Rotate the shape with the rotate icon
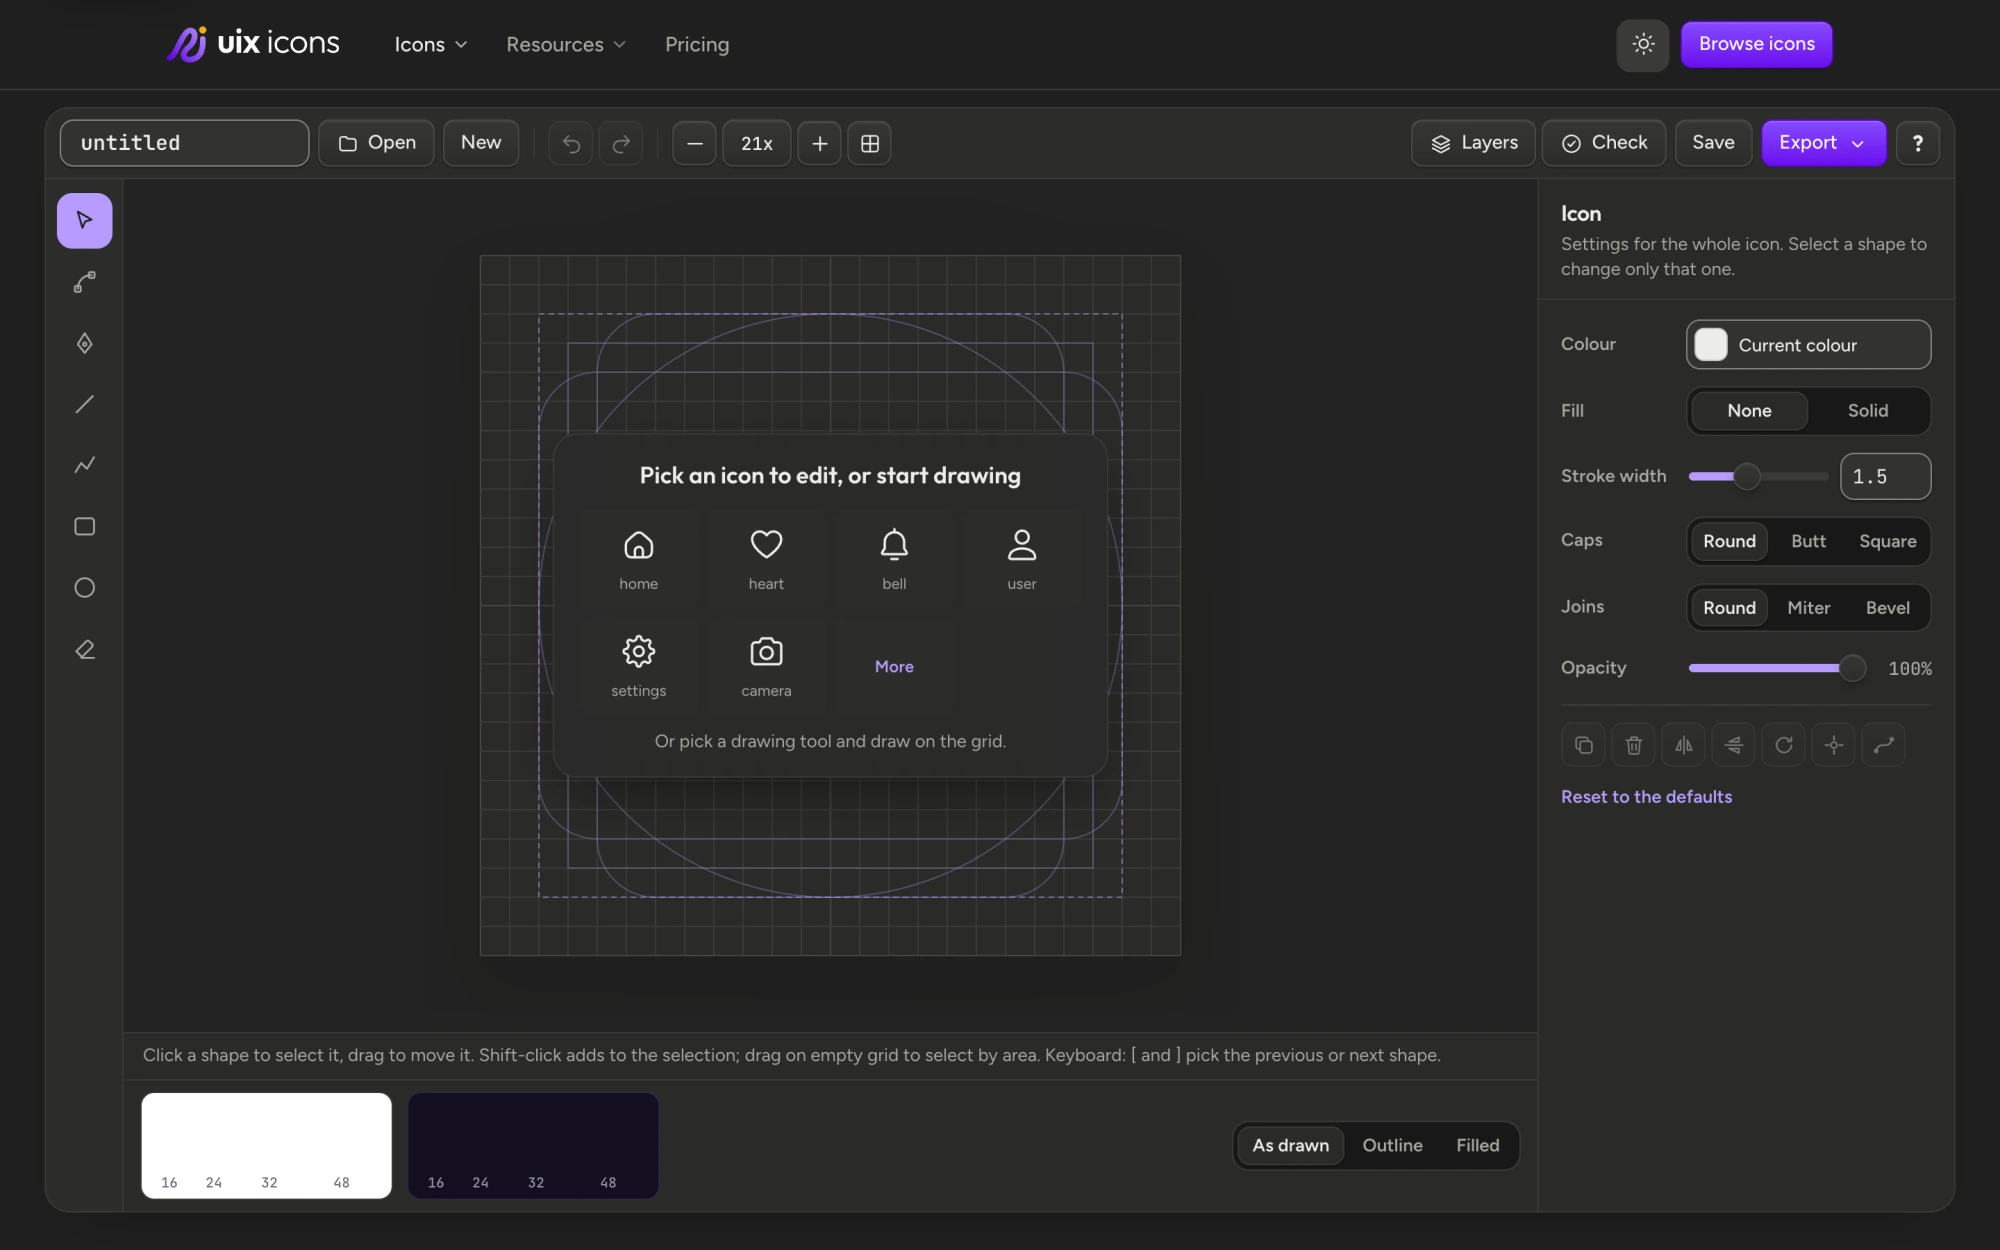The height and width of the screenshot is (1250, 2000). tap(1784, 745)
